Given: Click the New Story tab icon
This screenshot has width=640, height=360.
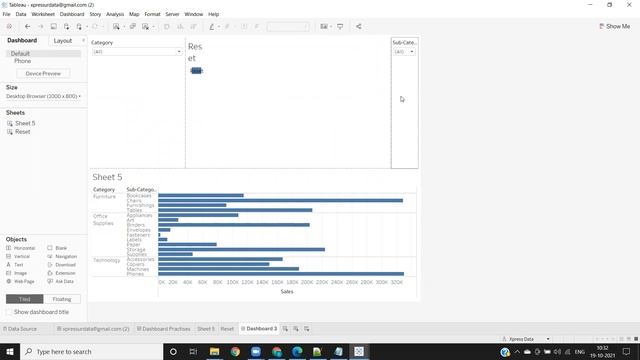Looking at the screenshot, I should 307,329.
